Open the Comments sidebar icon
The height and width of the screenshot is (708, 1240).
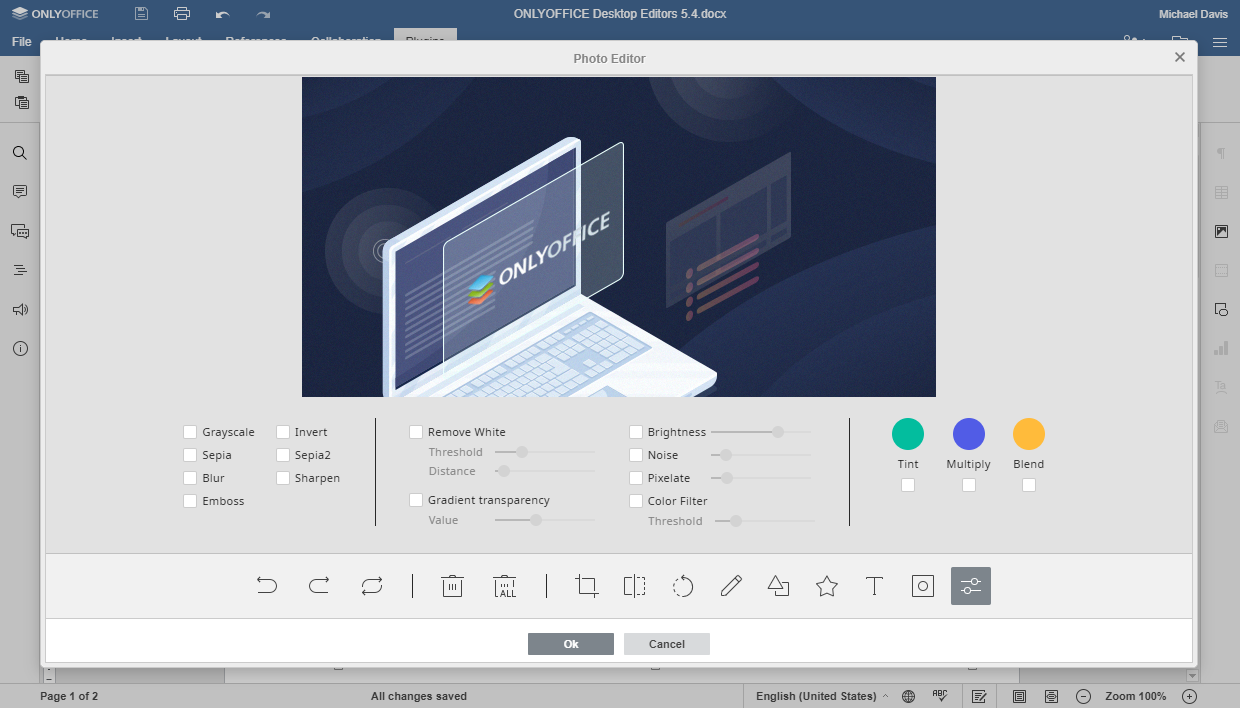coord(20,191)
